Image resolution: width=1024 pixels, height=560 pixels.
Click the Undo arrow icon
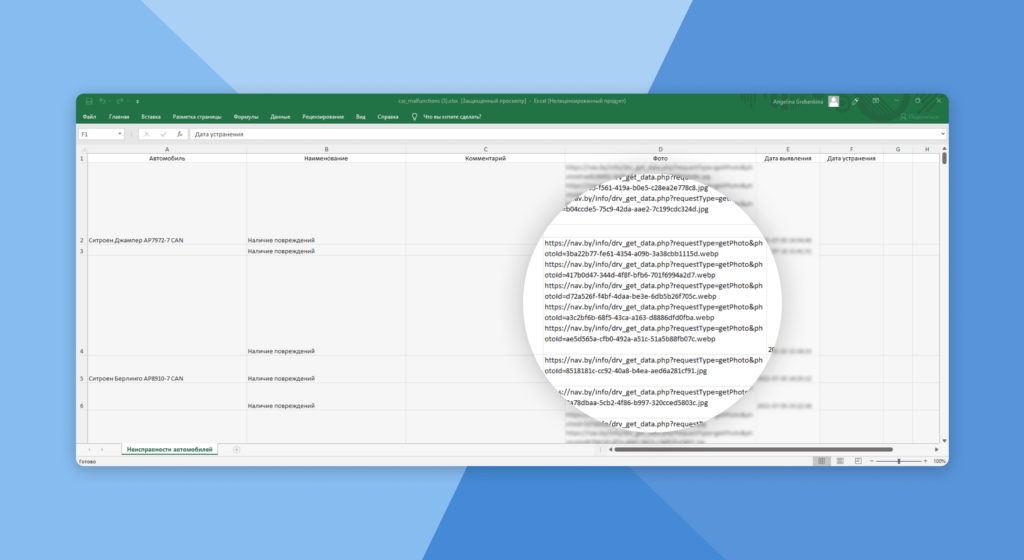[103, 101]
